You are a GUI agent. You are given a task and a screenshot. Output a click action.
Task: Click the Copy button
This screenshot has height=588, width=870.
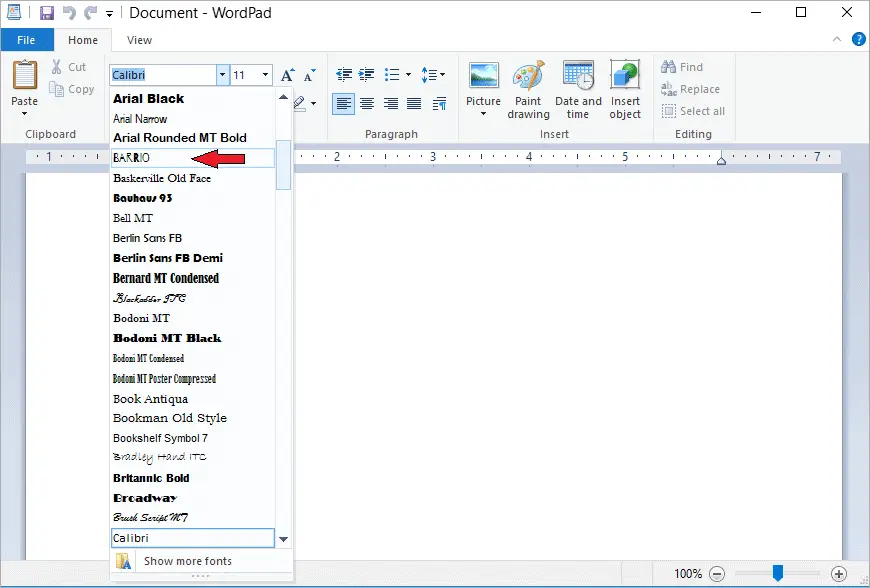pyautogui.click(x=72, y=89)
